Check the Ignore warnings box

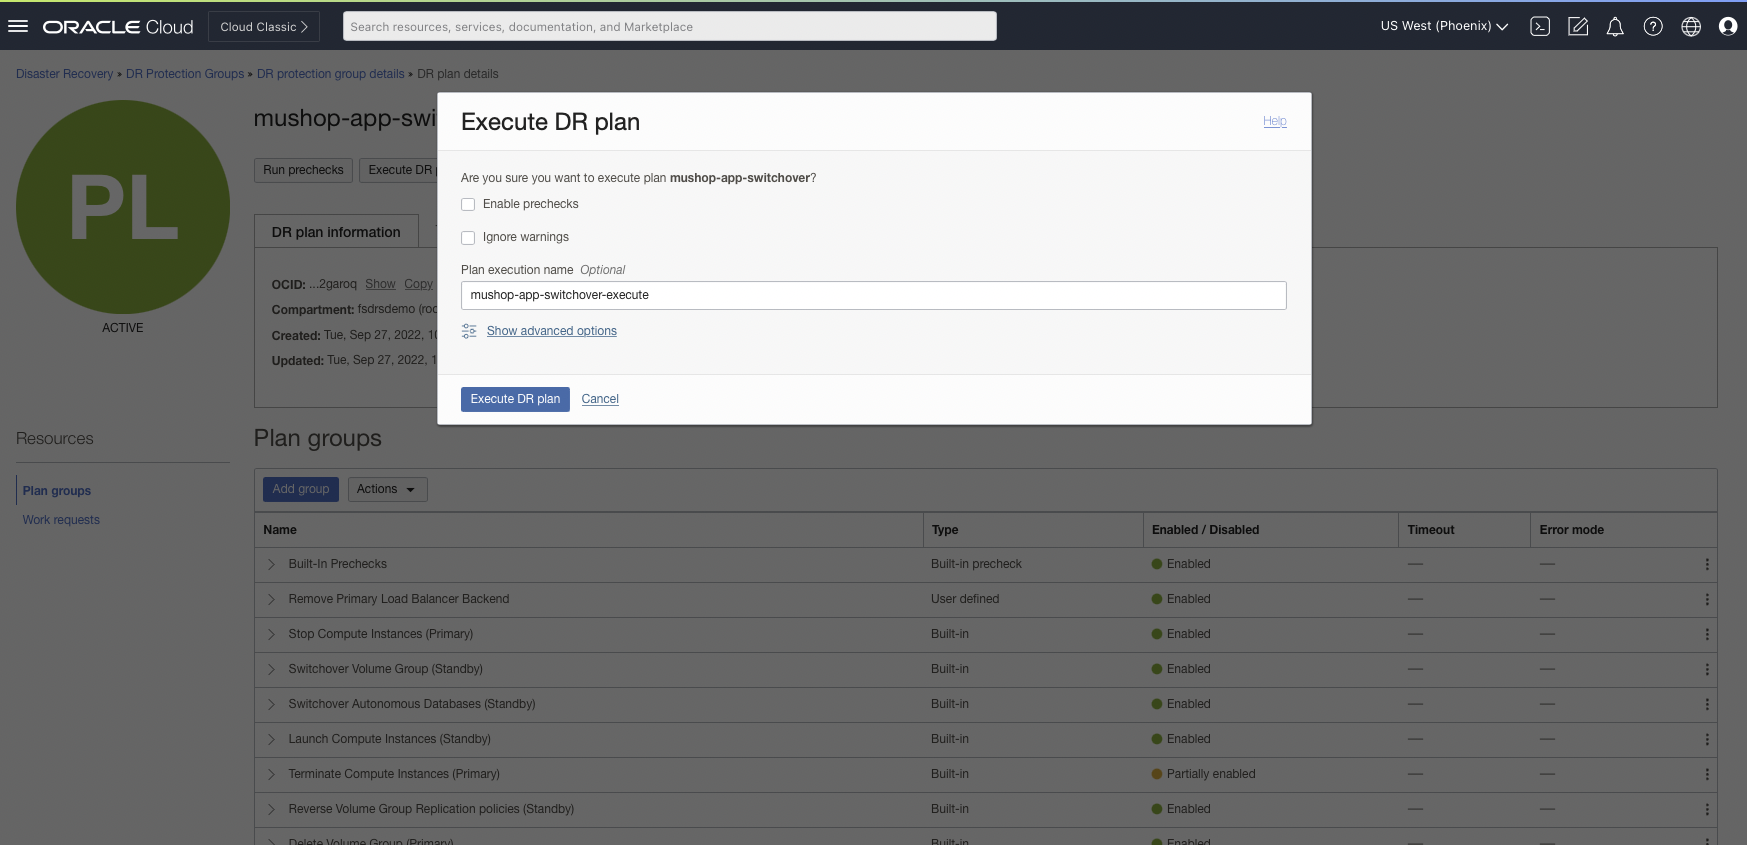pos(468,238)
